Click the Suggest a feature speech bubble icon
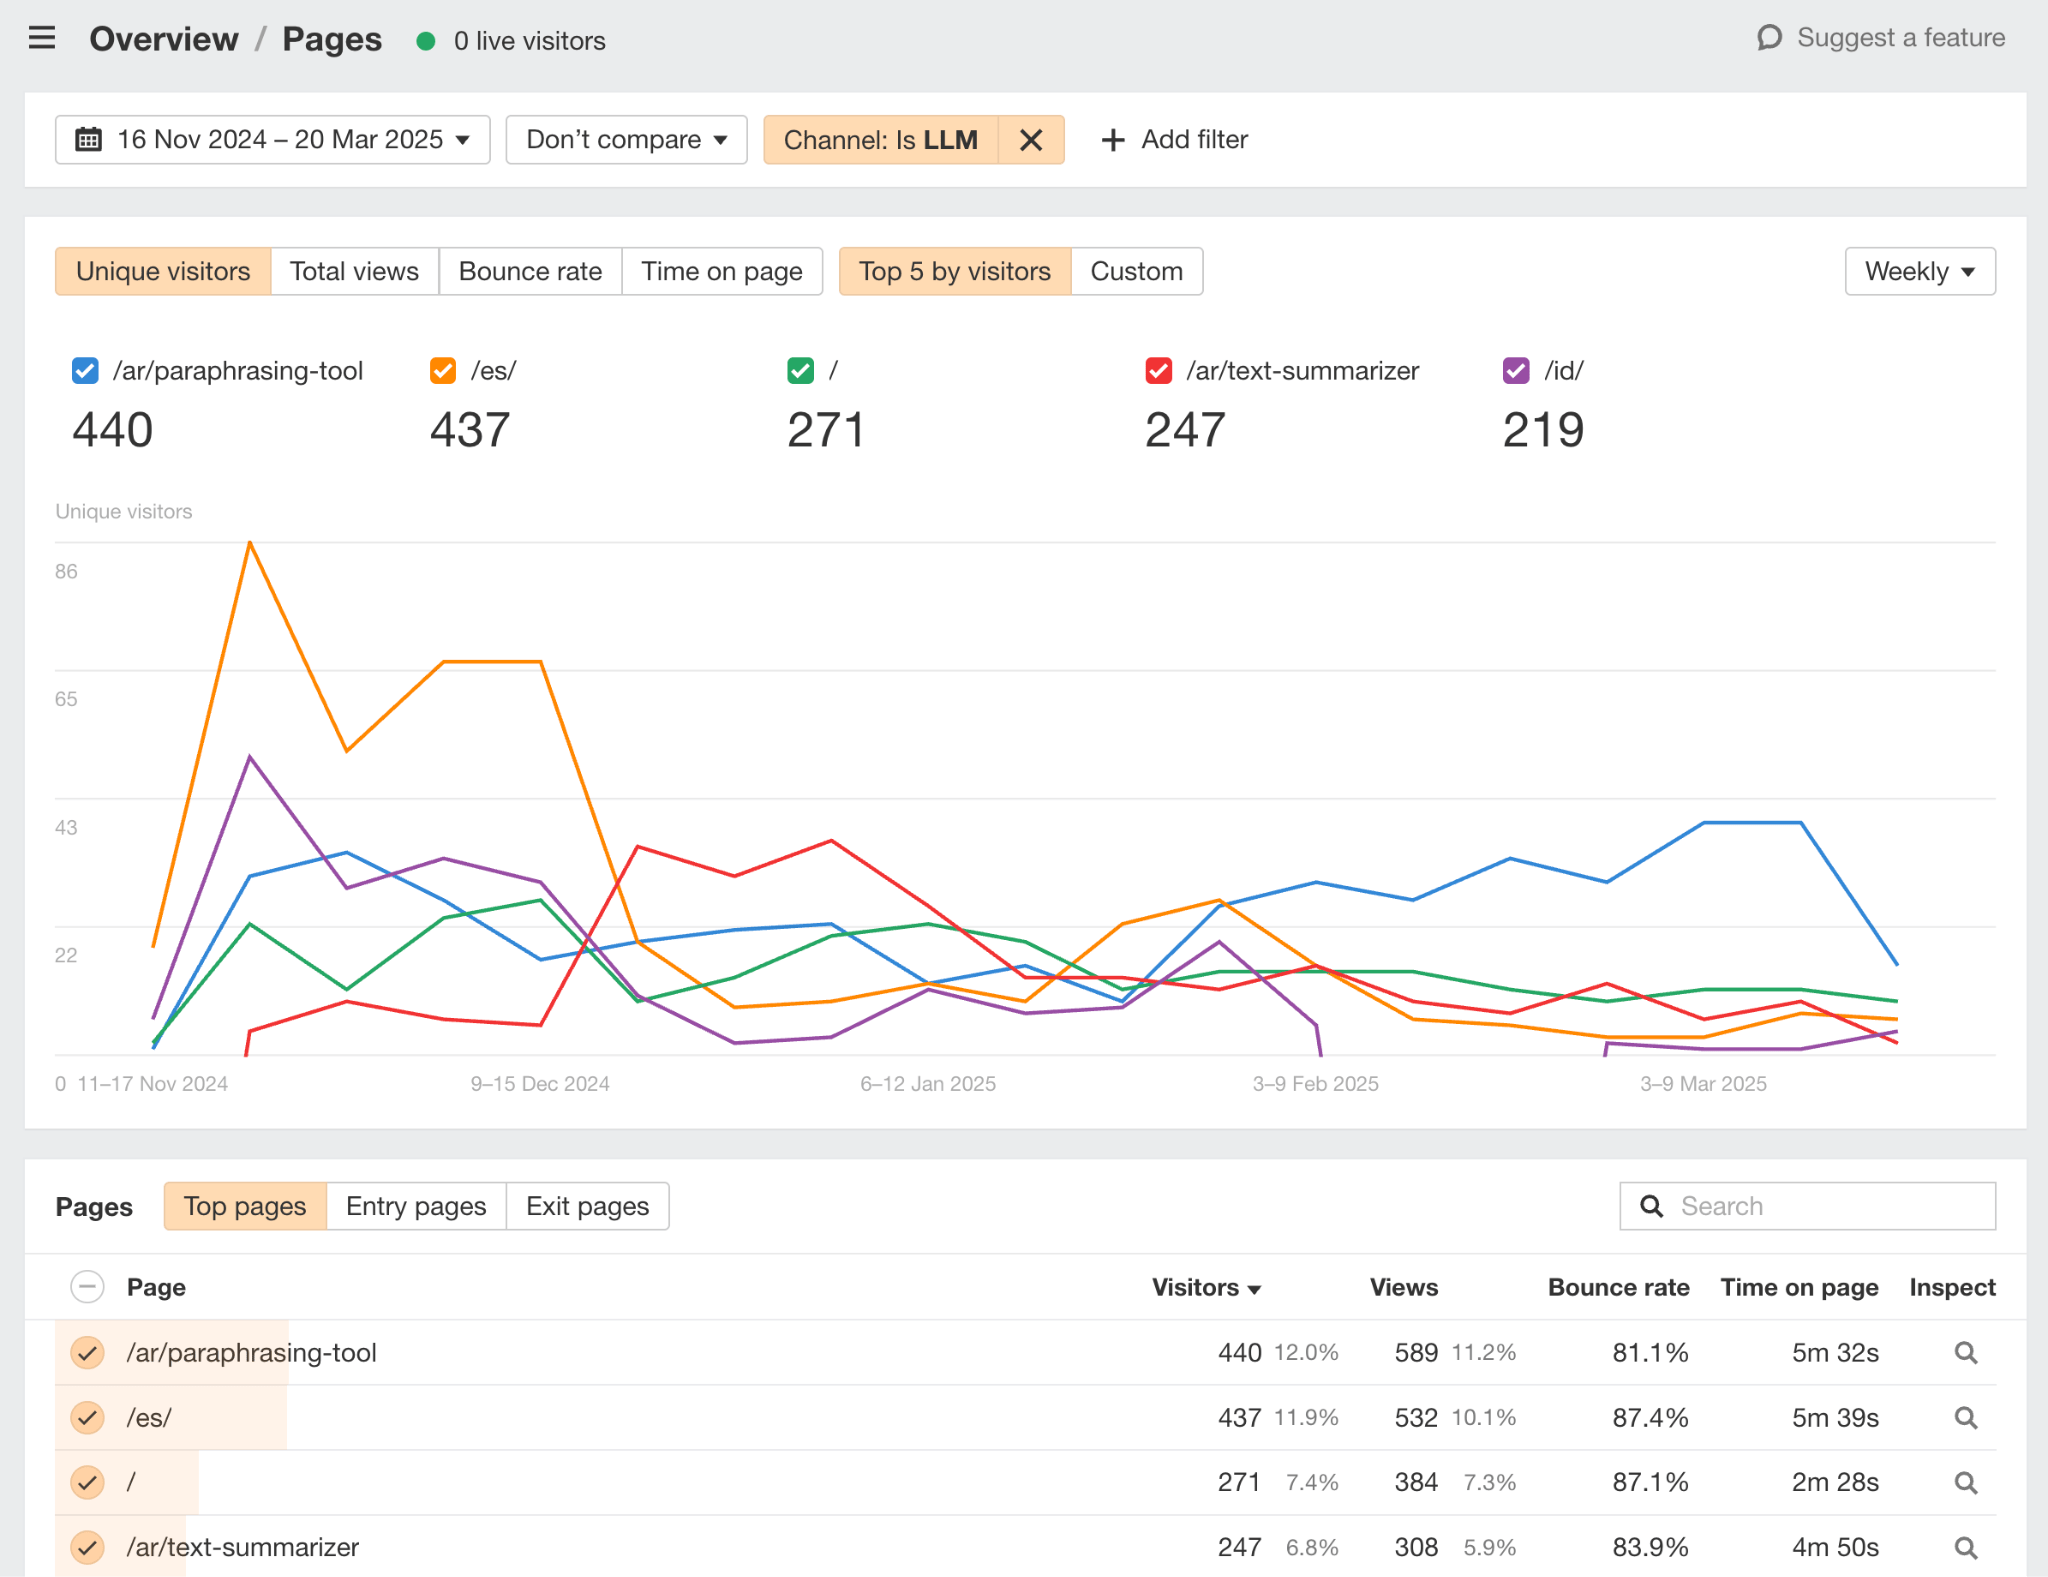Screen dimensions: 2048x1577 1770,37
